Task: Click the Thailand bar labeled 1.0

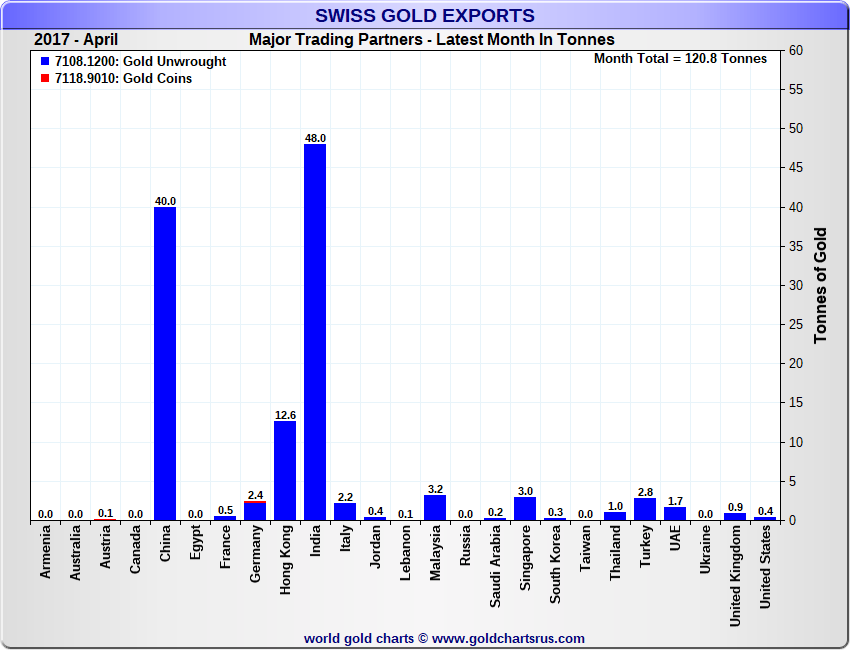Action: (x=615, y=516)
